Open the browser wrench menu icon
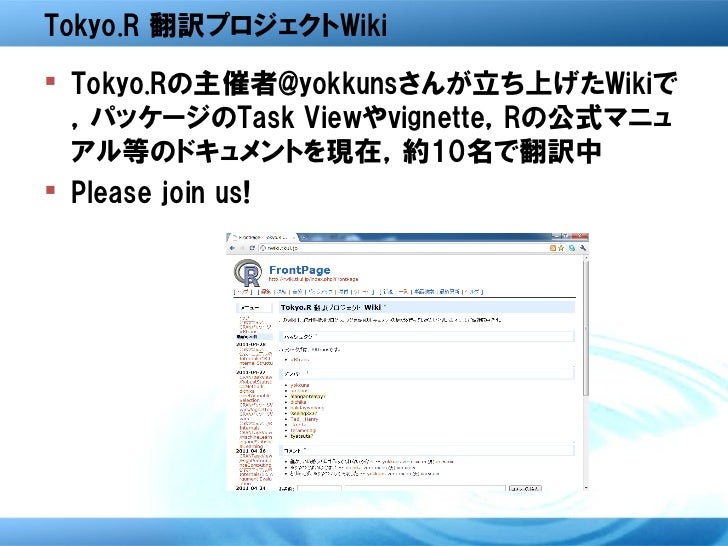This screenshot has height=546, width=728. pos(583,248)
